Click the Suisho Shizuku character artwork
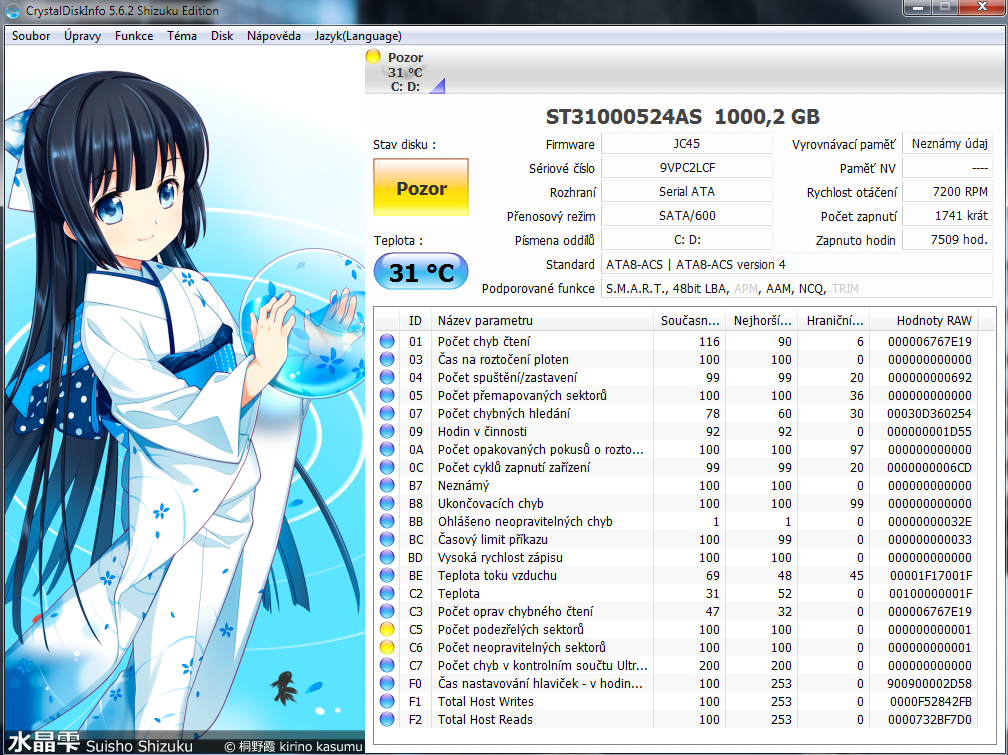Image resolution: width=1008 pixels, height=755 pixels. tap(184, 399)
